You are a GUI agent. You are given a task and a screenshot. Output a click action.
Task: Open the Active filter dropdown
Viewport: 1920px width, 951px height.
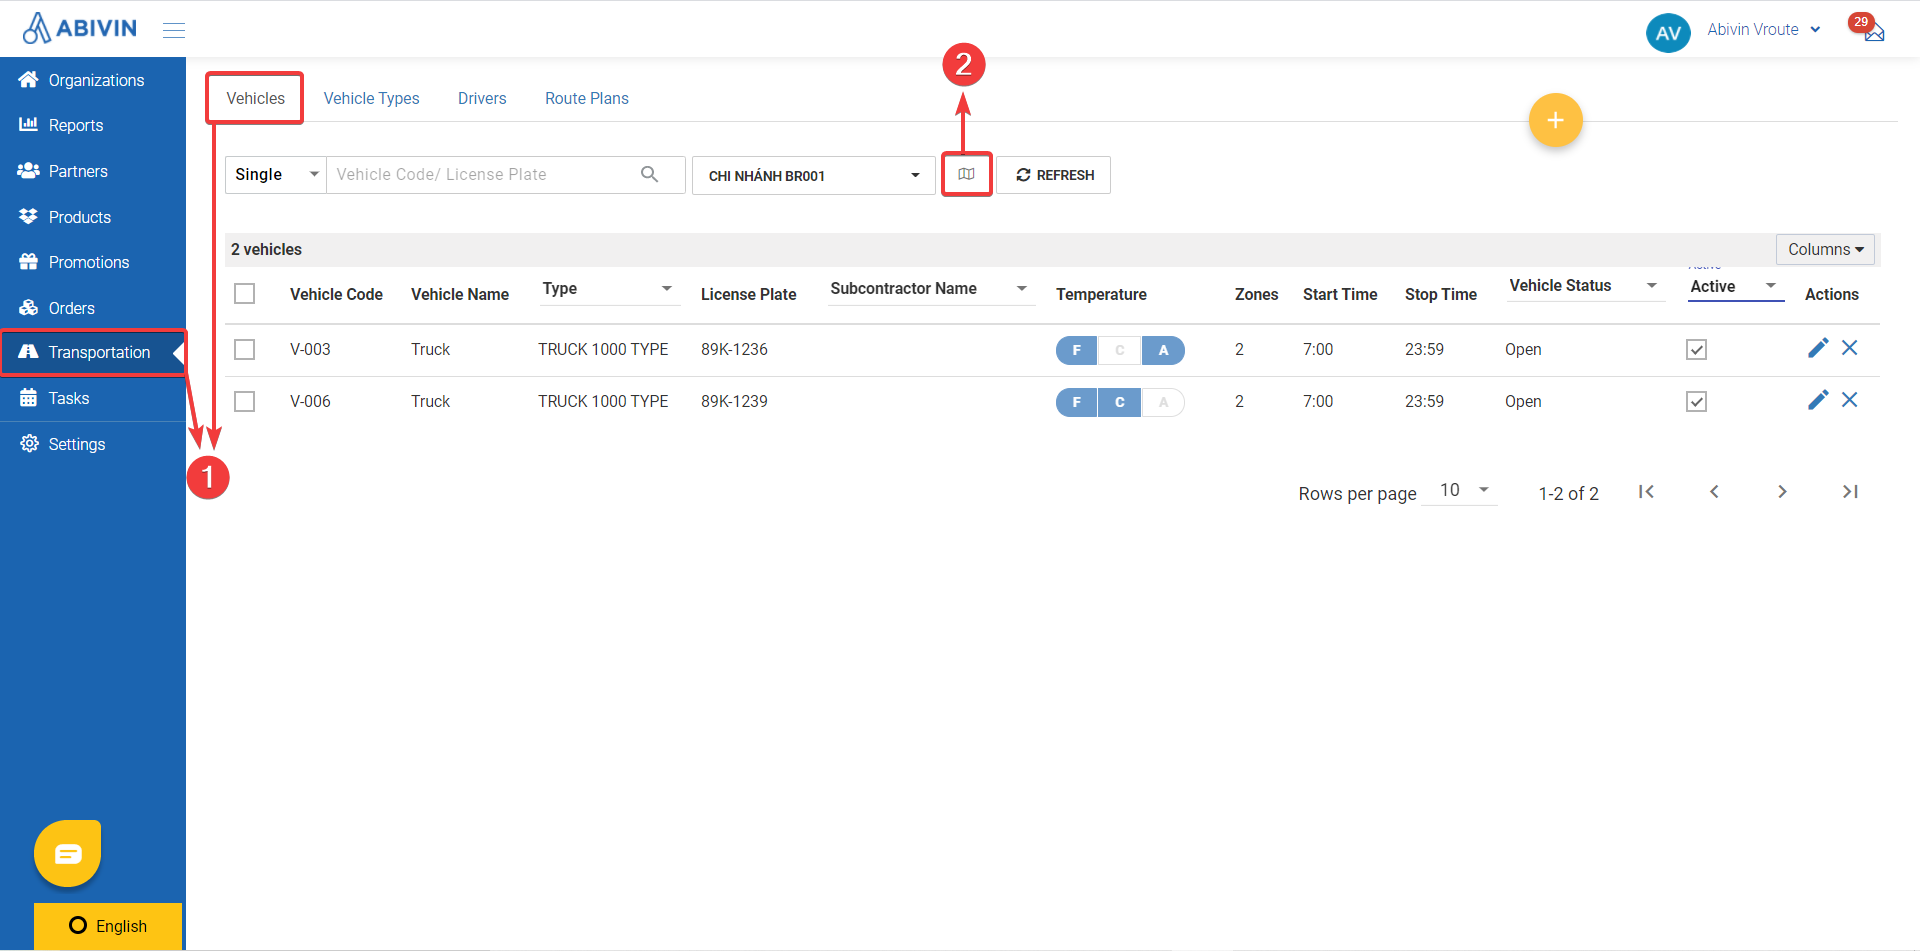click(x=1735, y=286)
